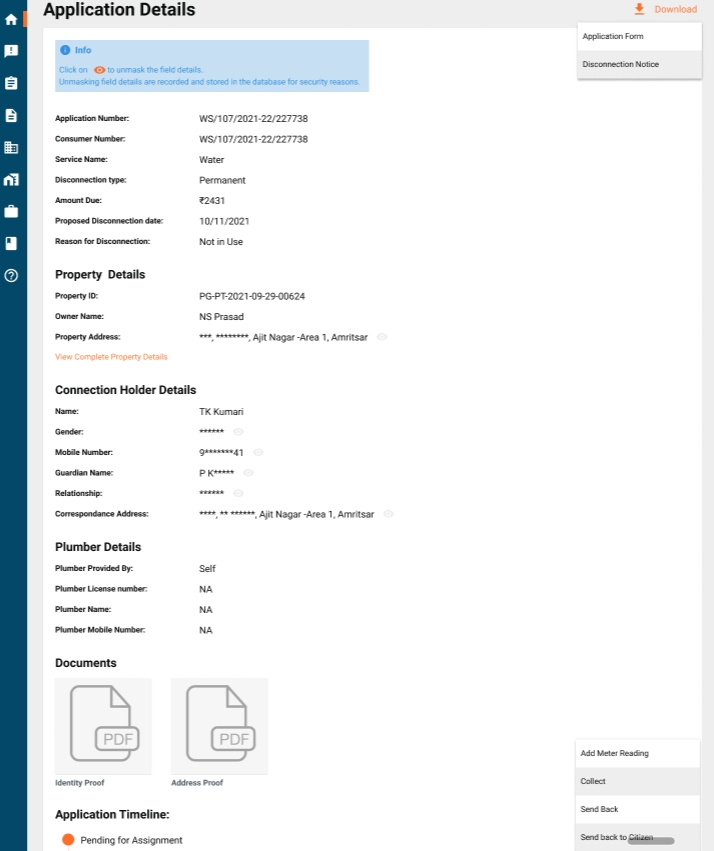Screen dimensions: 714x851
Task: Show the full Guardian Name
Action: point(248,473)
